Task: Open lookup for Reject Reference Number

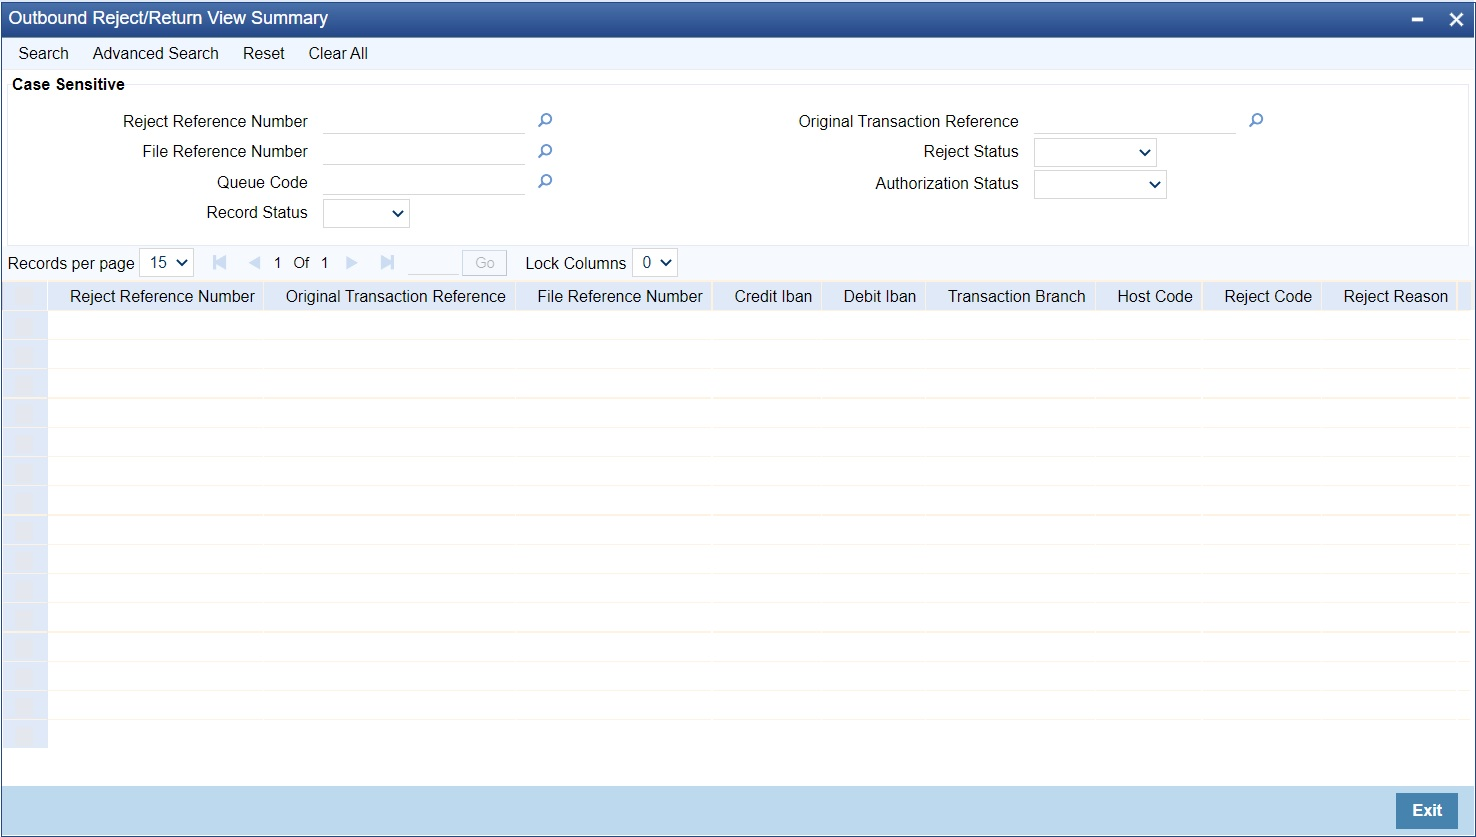Action: click(545, 121)
